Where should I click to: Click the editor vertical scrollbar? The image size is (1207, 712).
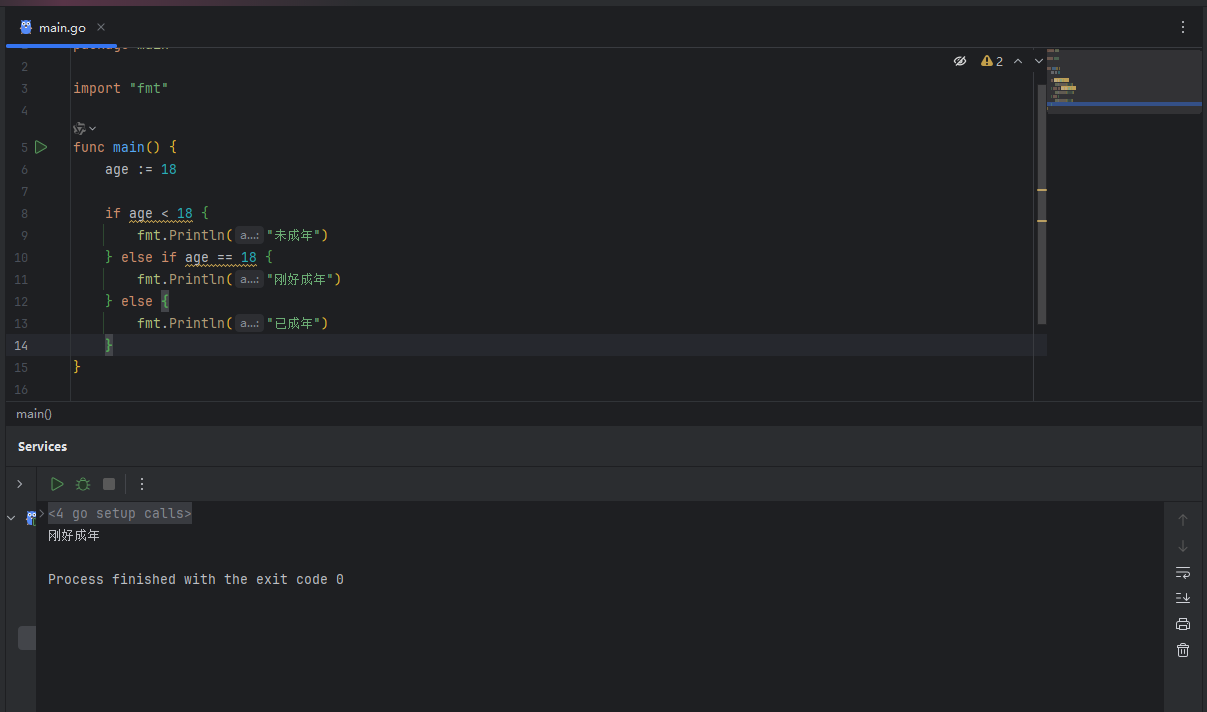(x=1042, y=204)
